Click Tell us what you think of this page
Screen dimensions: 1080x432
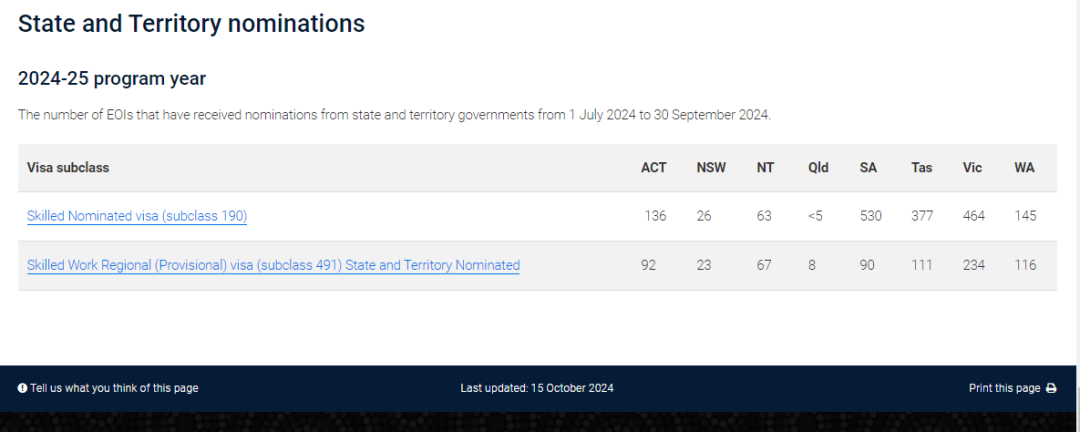point(114,388)
